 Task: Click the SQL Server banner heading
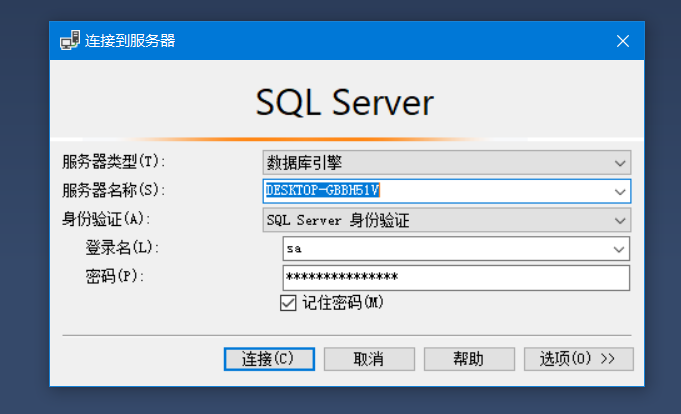(344, 103)
